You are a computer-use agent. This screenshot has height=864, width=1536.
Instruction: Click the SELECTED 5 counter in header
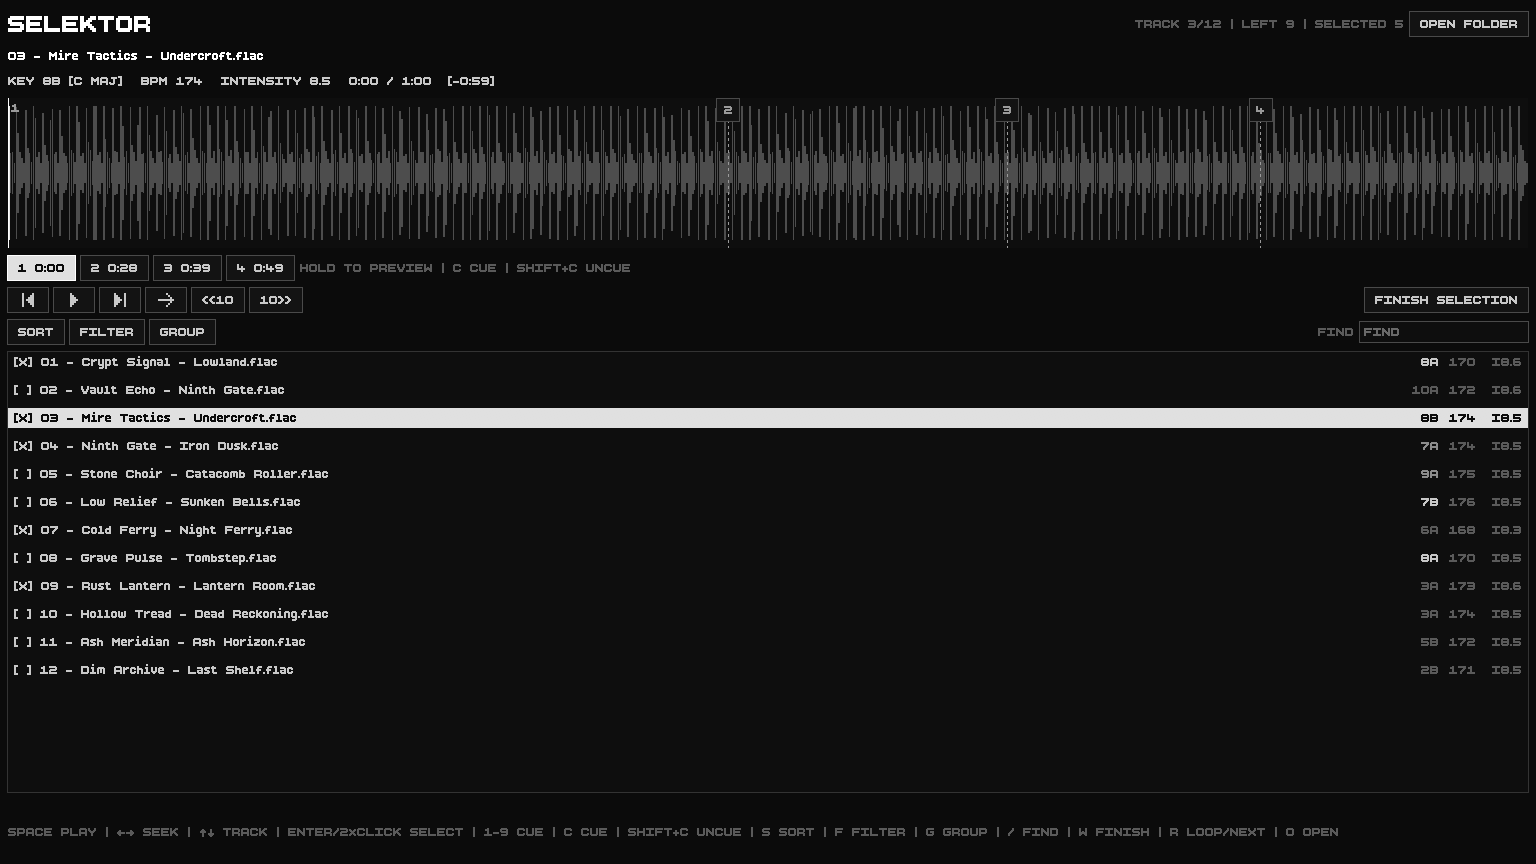[1359, 24]
